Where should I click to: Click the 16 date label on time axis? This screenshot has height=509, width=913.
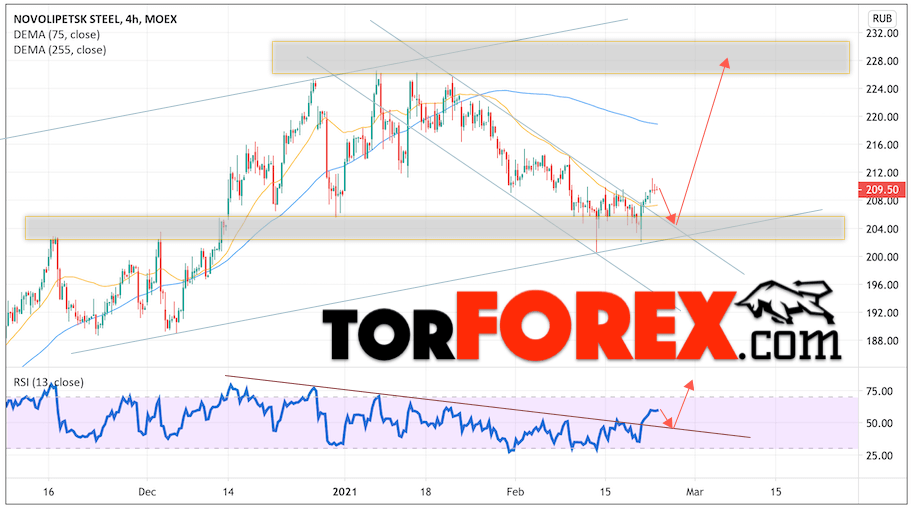(48, 492)
